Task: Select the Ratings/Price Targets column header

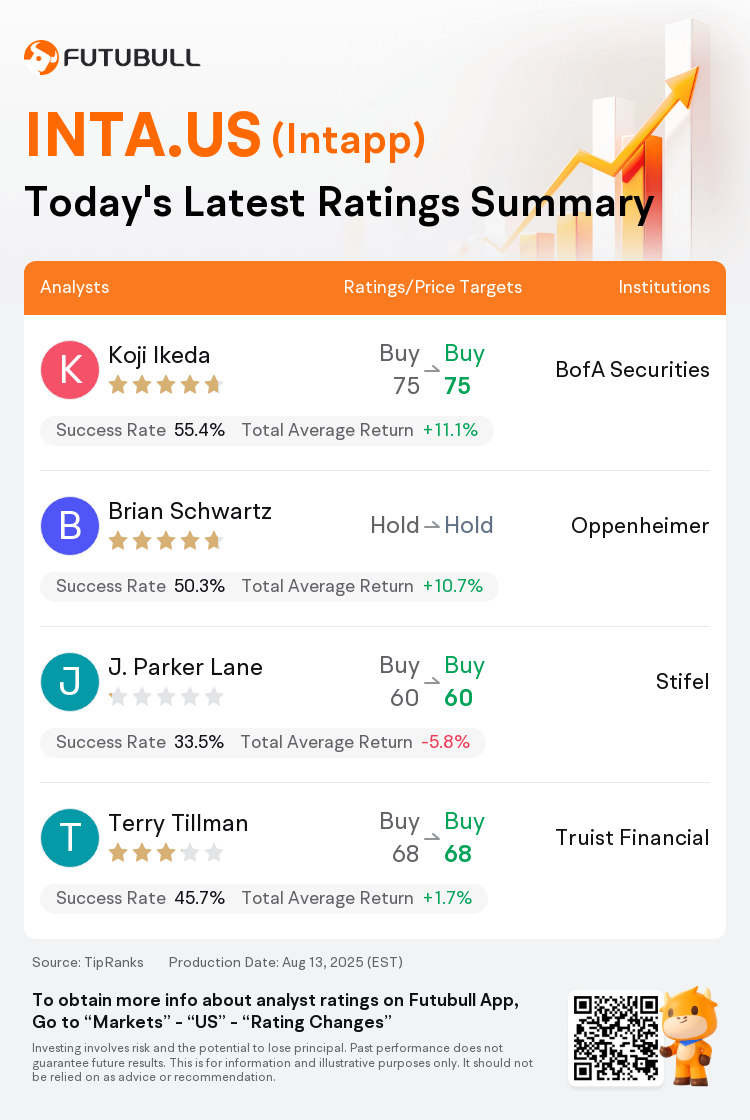Action: 433,287
